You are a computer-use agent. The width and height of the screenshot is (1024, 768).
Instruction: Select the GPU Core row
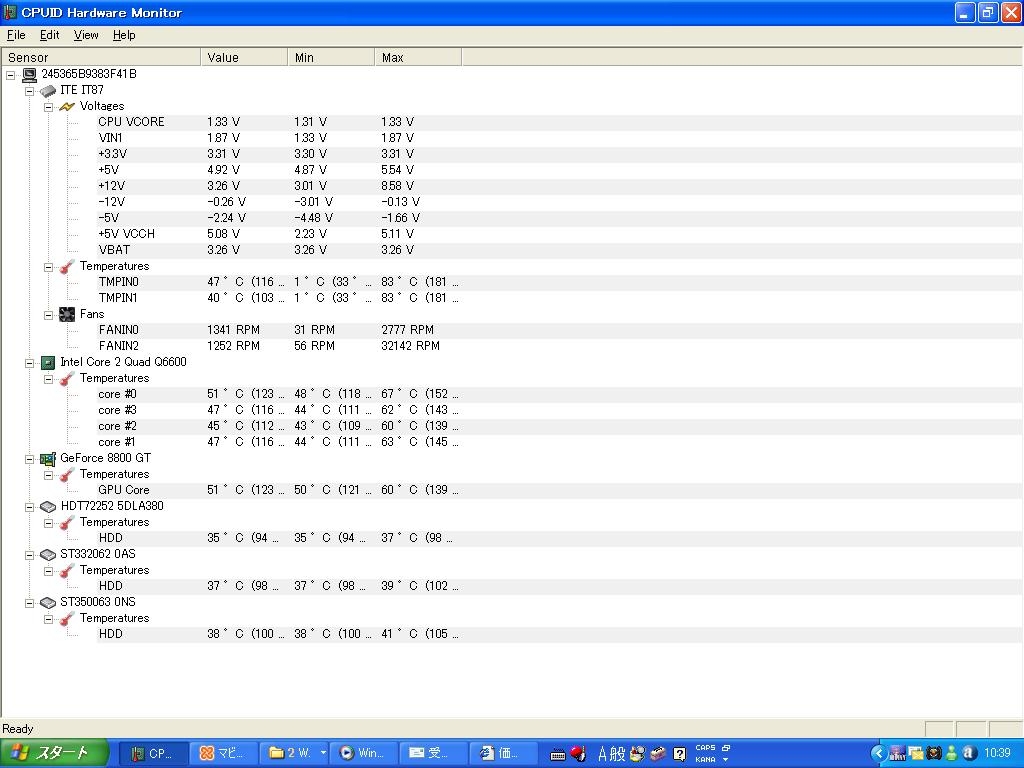pyautogui.click(x=559, y=490)
